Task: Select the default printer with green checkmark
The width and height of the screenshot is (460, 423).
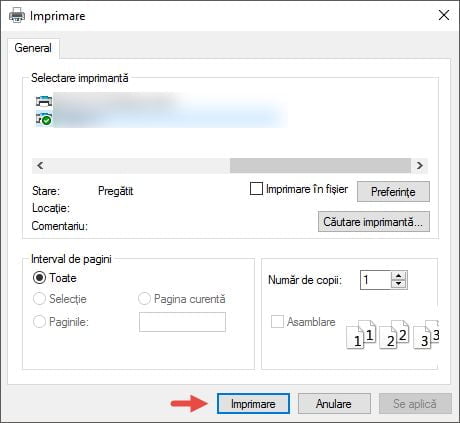Action: [x=44, y=119]
